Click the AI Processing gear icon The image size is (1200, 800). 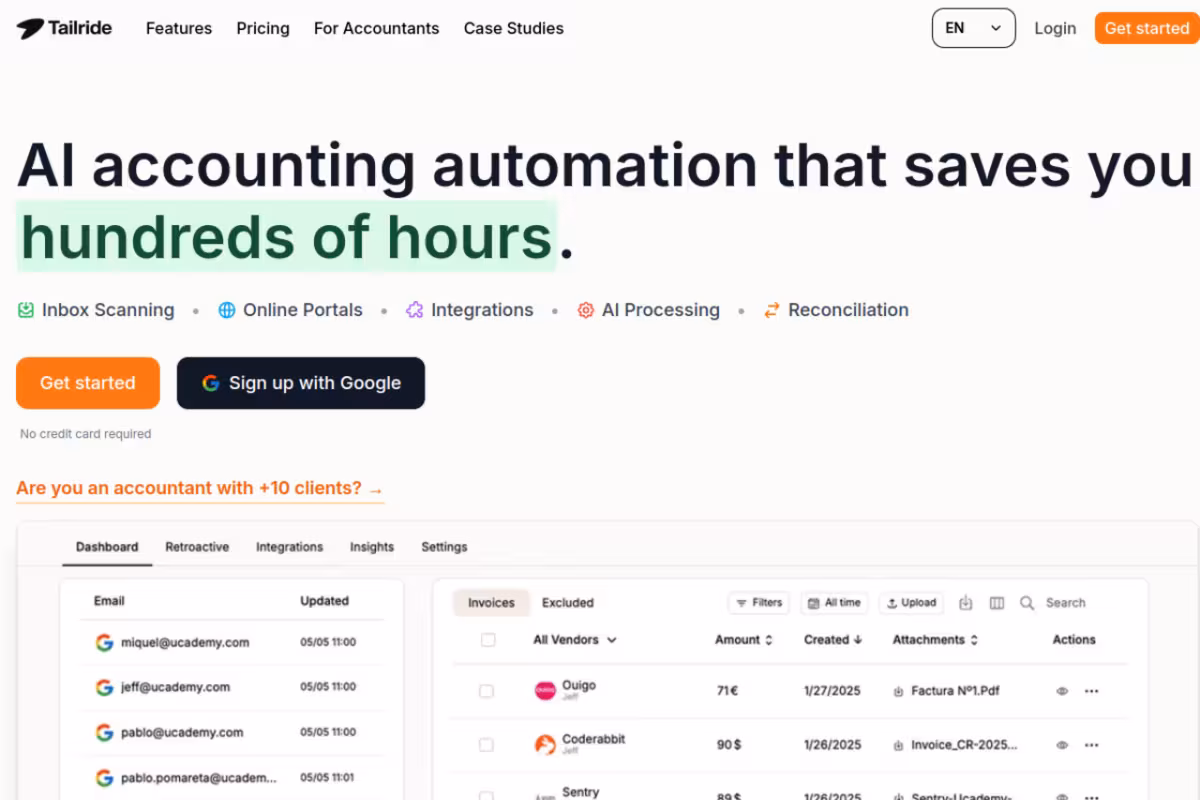(x=586, y=310)
